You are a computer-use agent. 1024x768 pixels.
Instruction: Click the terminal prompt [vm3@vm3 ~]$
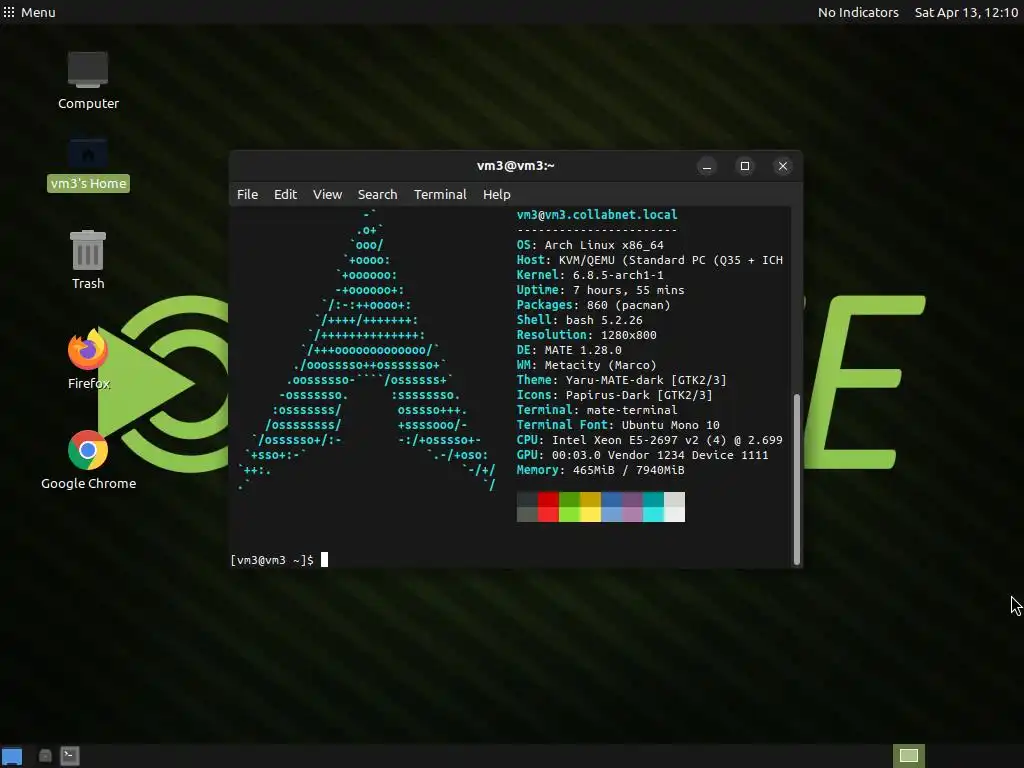tap(272, 560)
